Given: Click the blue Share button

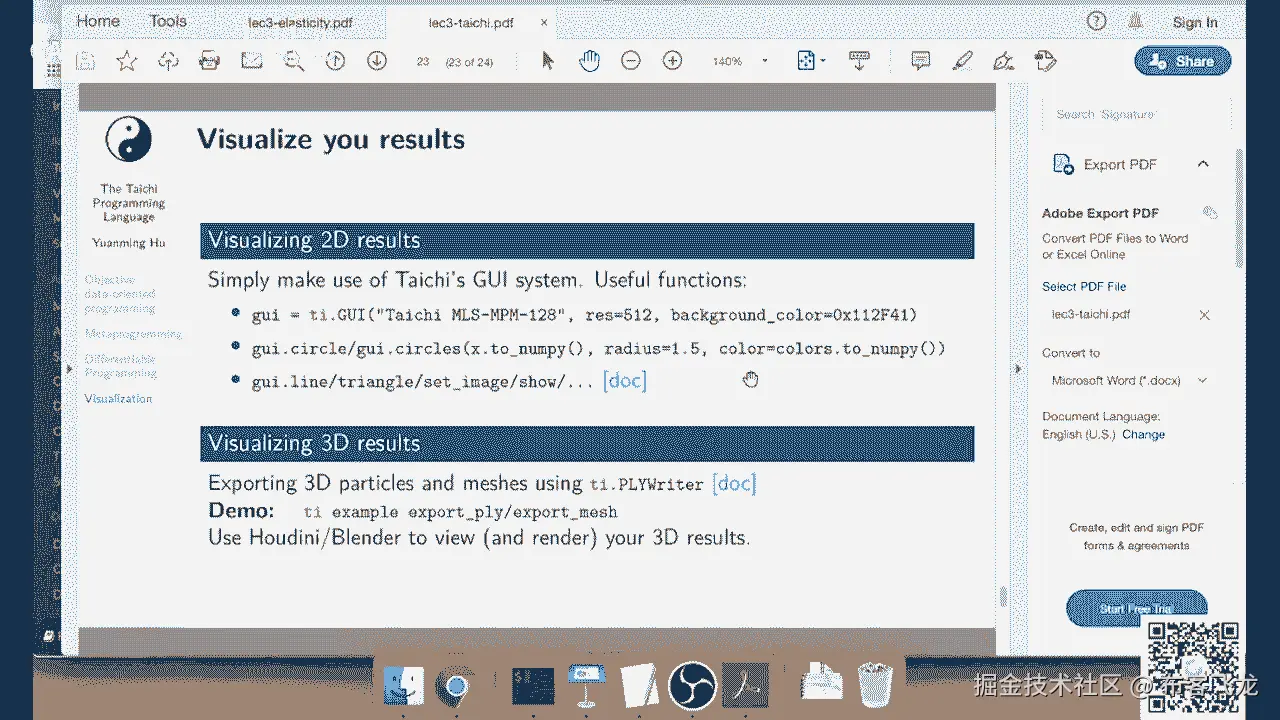Looking at the screenshot, I should point(1183,61).
